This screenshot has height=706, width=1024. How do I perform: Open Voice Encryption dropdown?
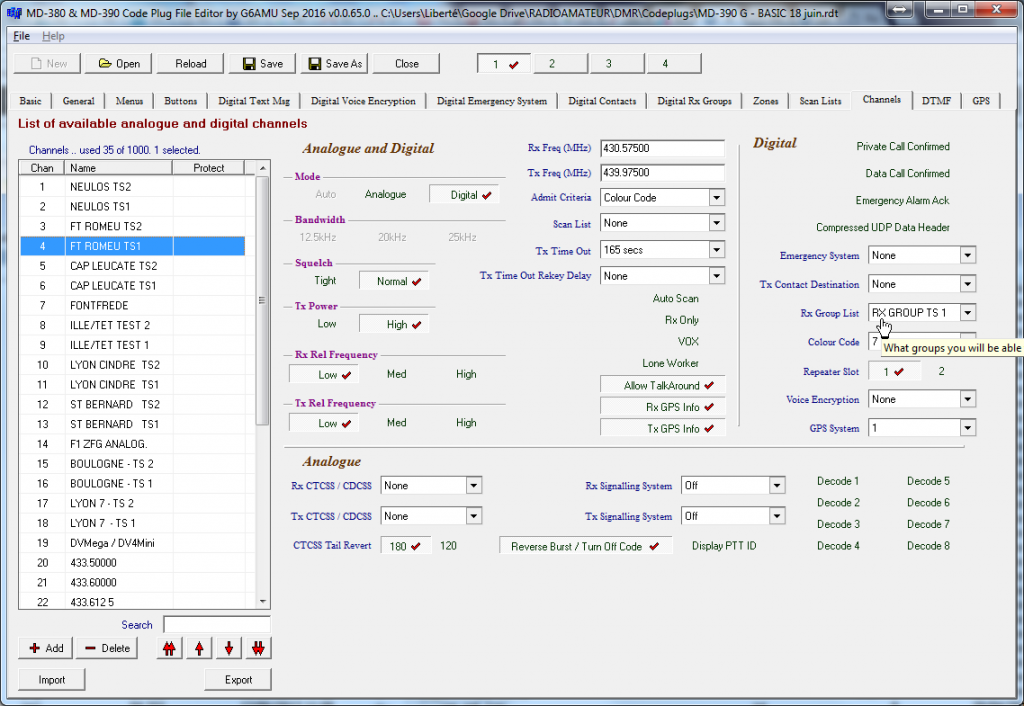(x=968, y=399)
